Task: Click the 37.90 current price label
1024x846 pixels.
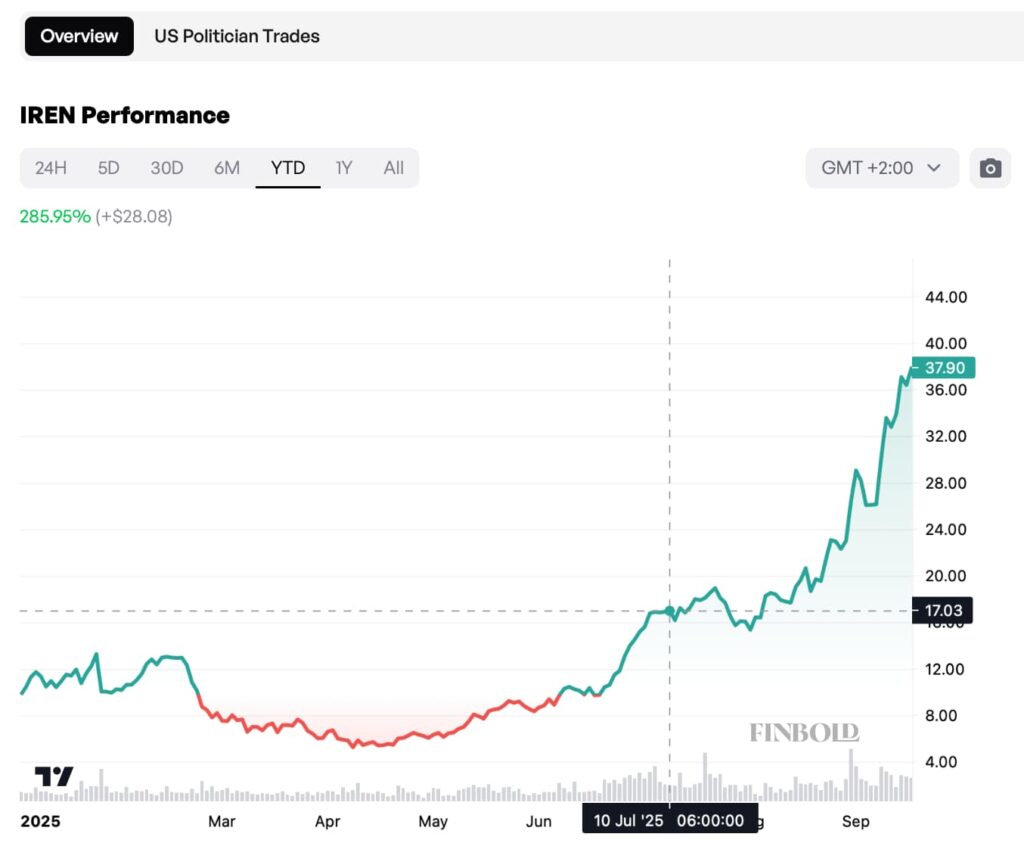Action: [943, 368]
